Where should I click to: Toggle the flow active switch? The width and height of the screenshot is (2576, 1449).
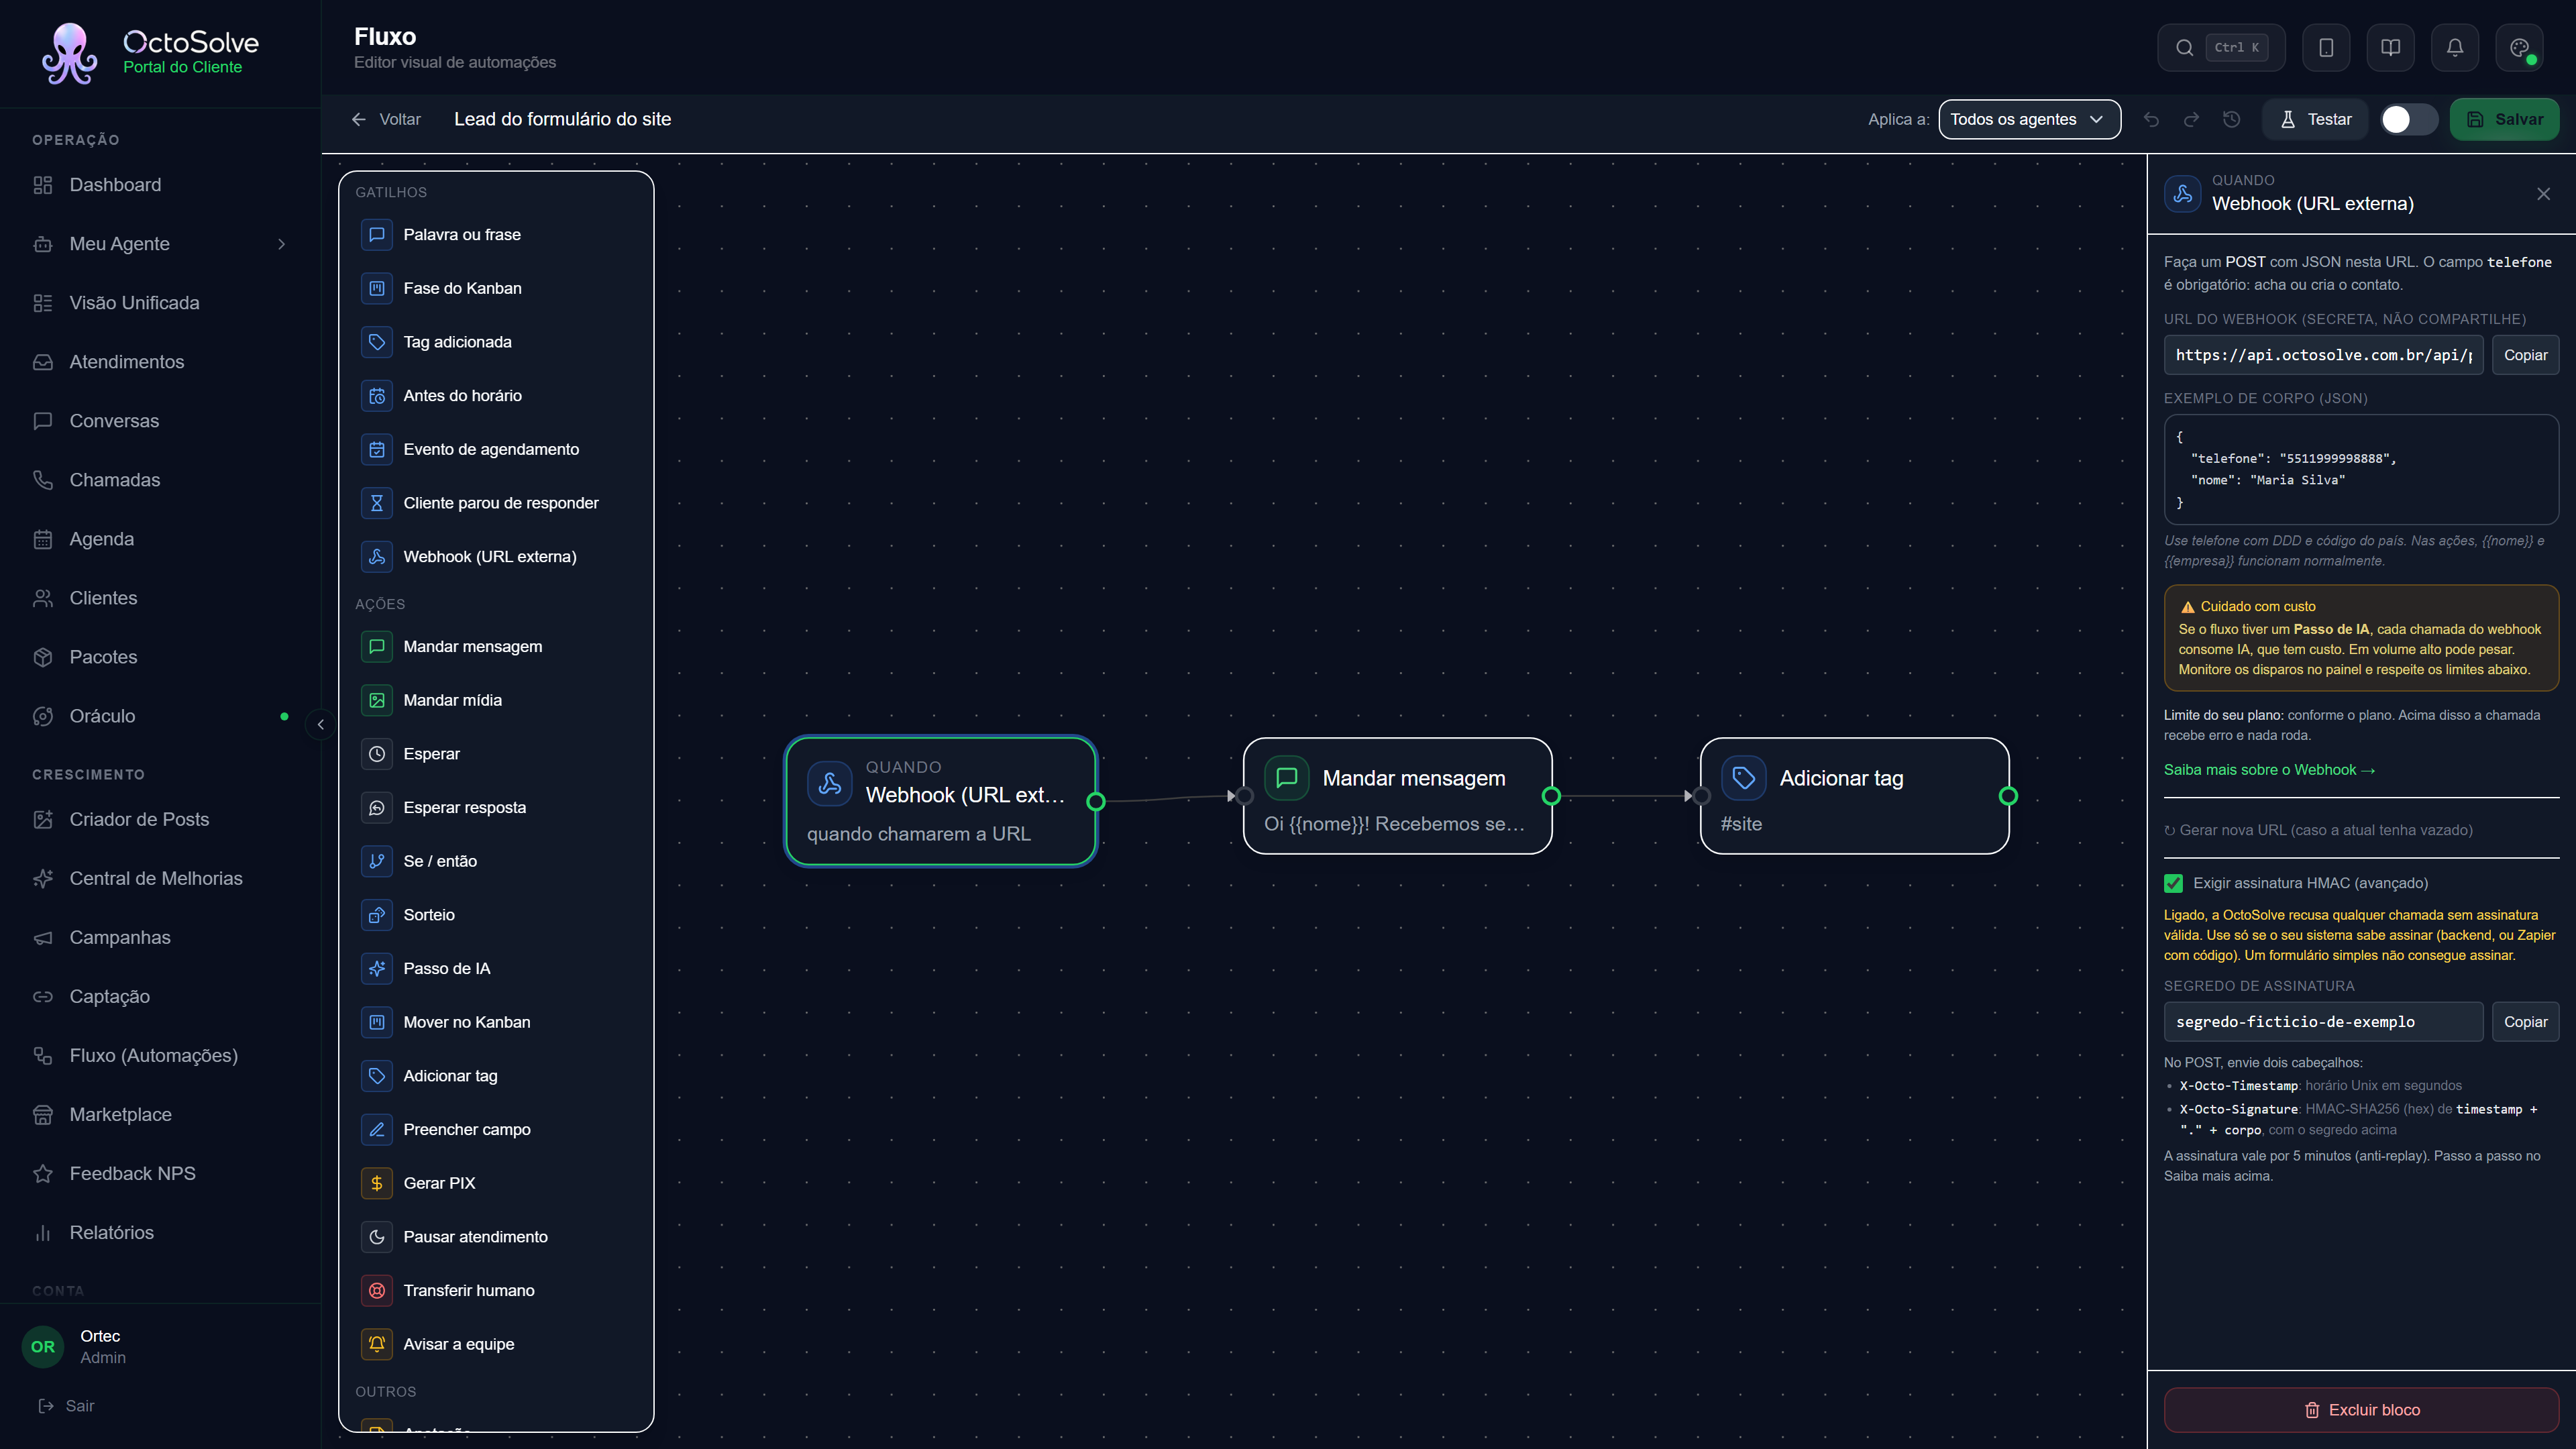pyautogui.click(x=2408, y=119)
